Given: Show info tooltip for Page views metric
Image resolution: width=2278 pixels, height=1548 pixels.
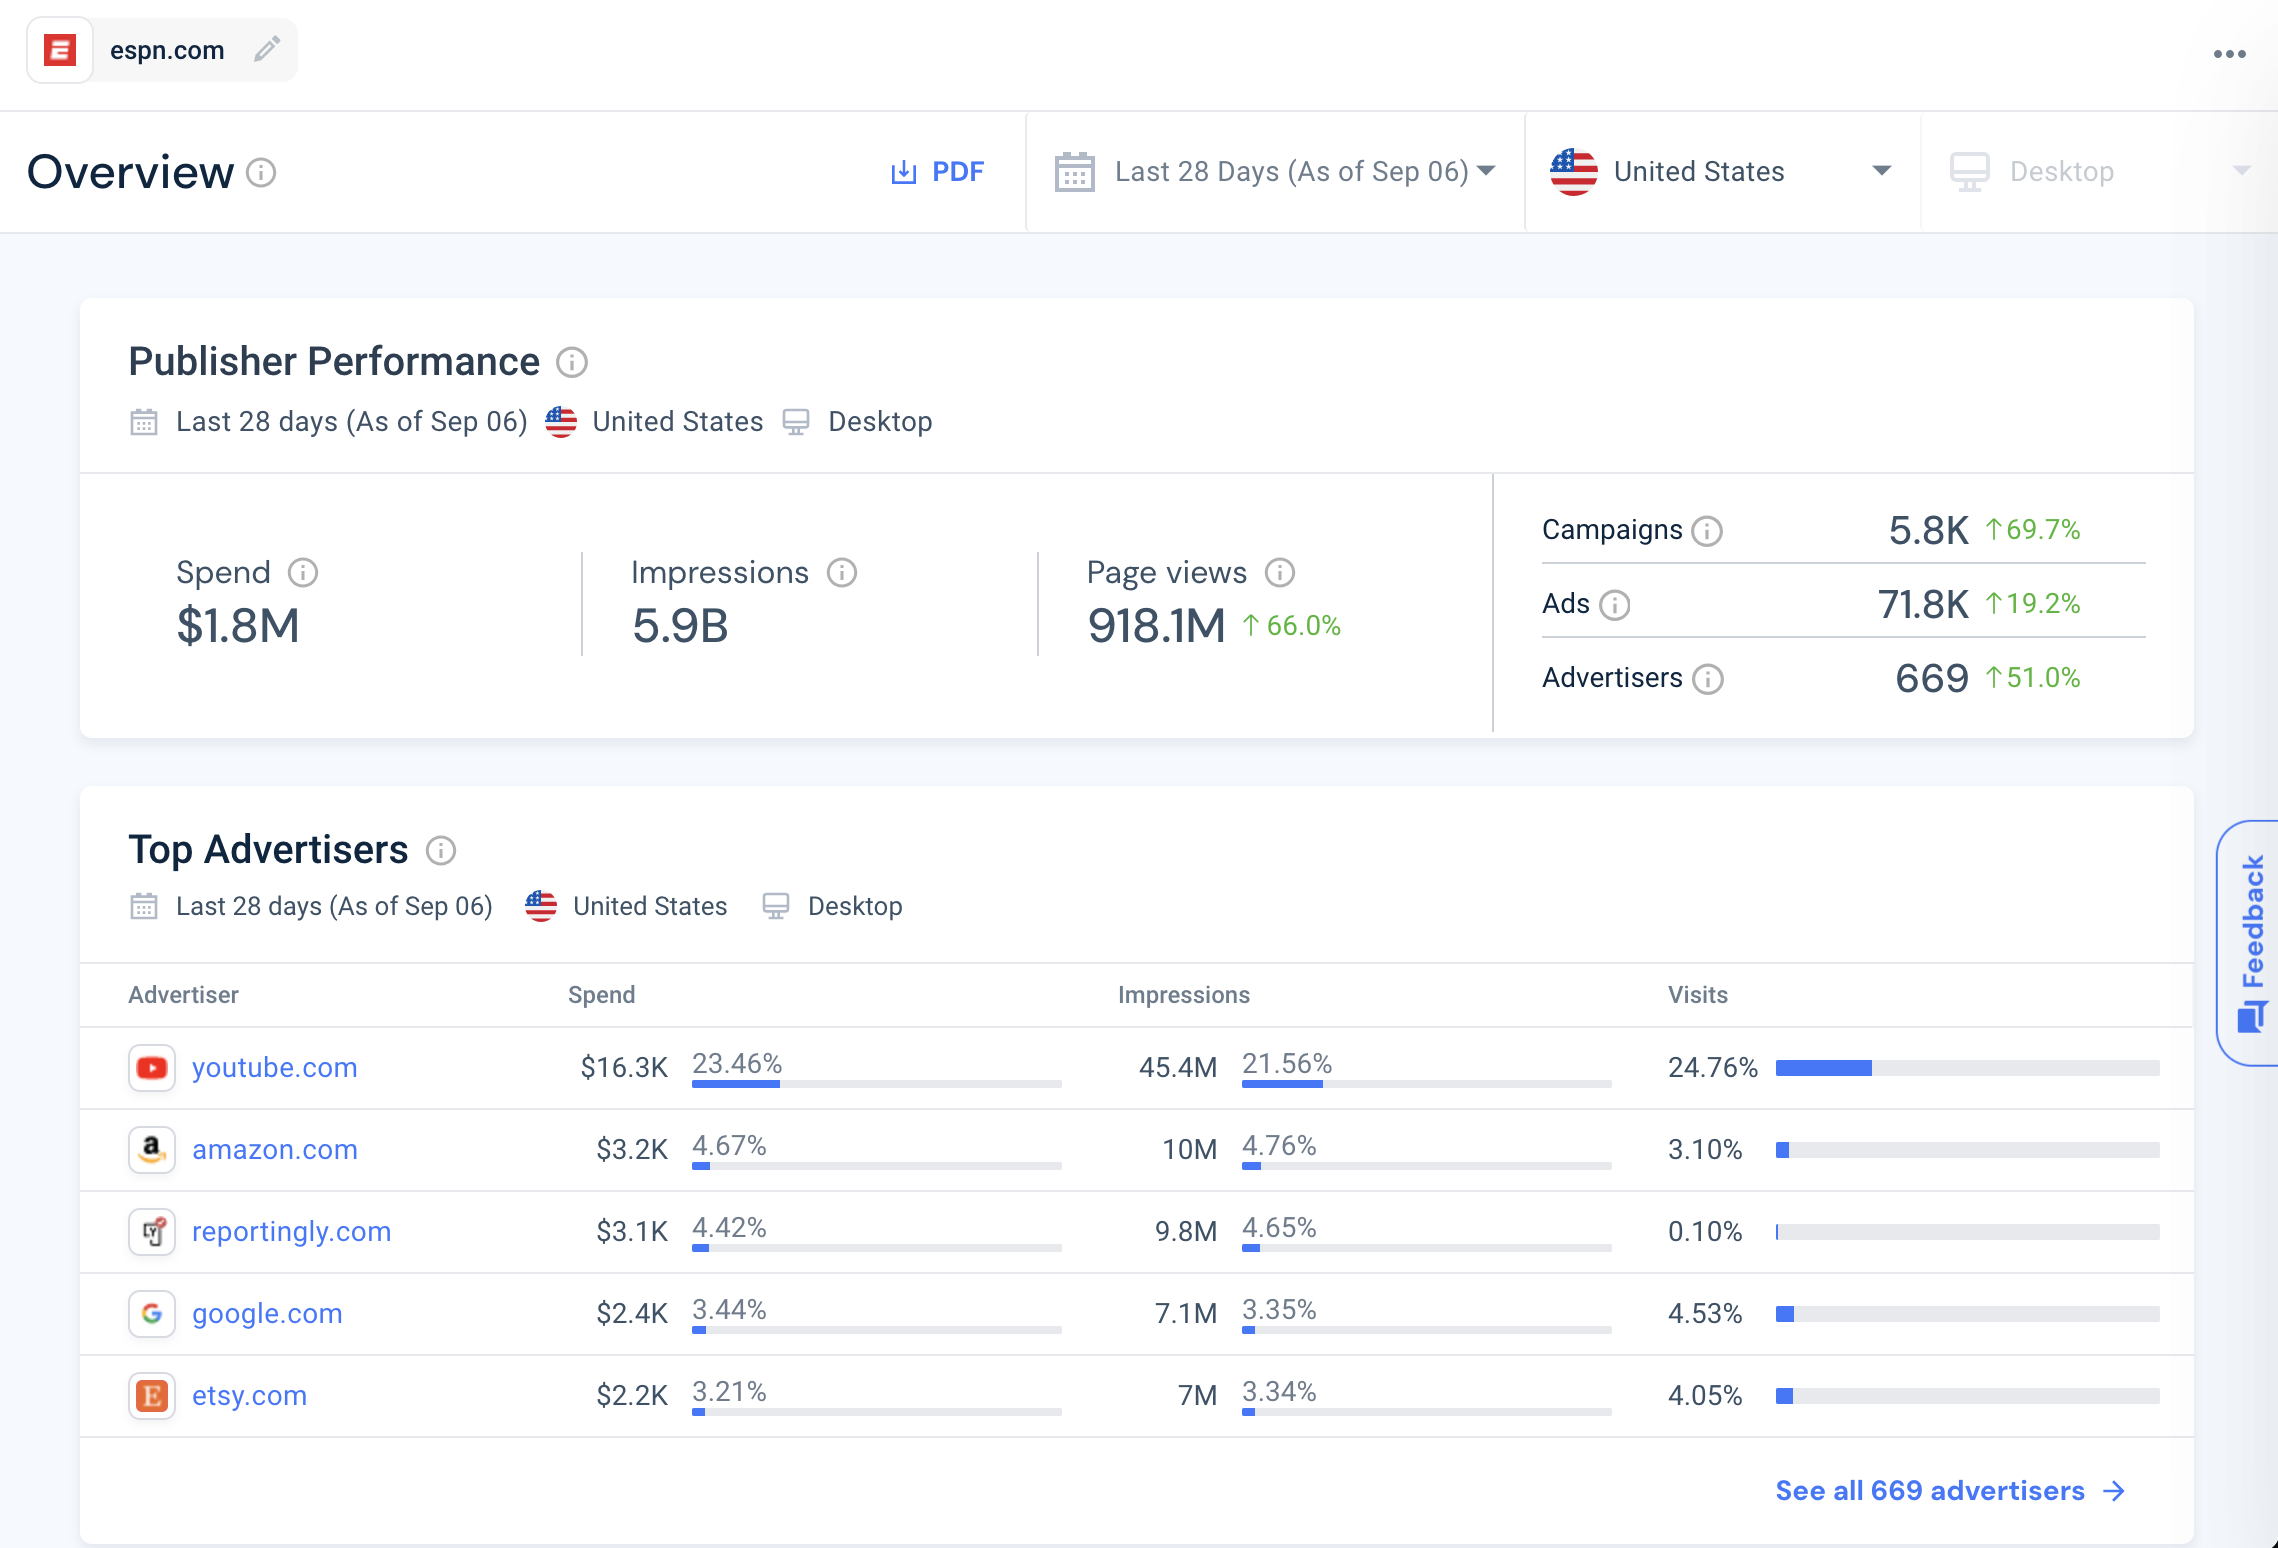Looking at the screenshot, I should pyautogui.click(x=1280, y=573).
